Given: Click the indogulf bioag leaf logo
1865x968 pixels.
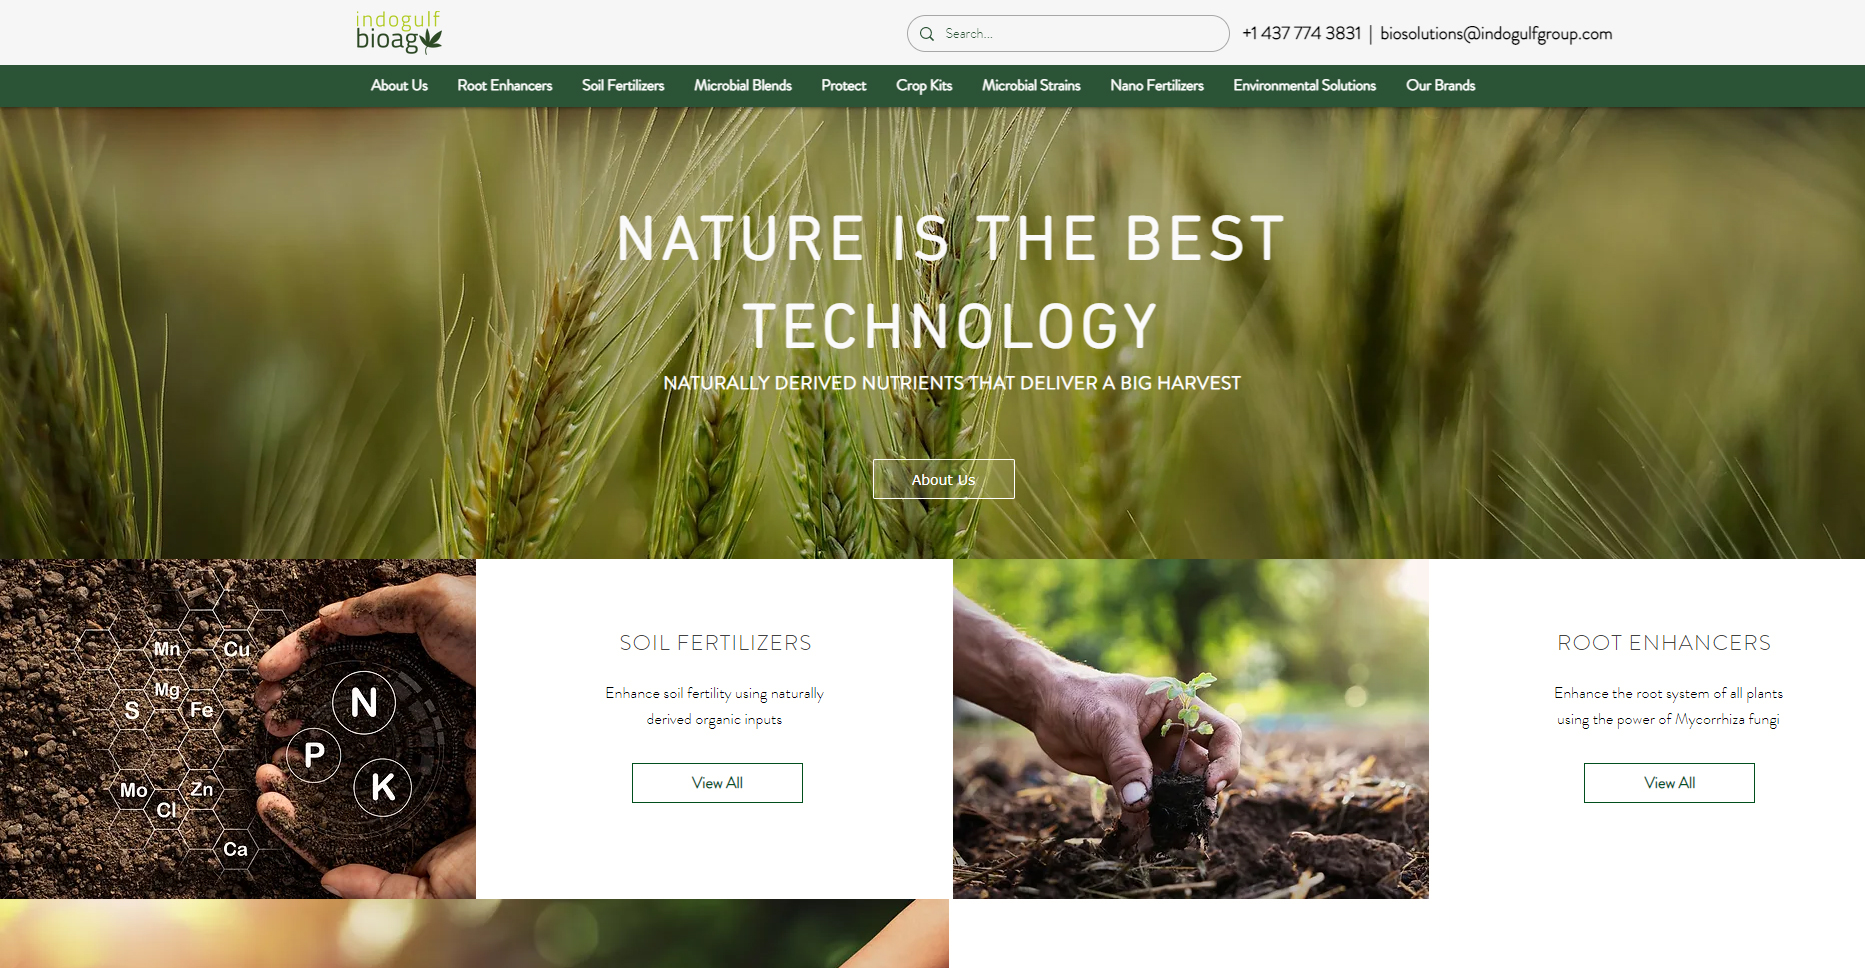Looking at the screenshot, I should [399, 31].
